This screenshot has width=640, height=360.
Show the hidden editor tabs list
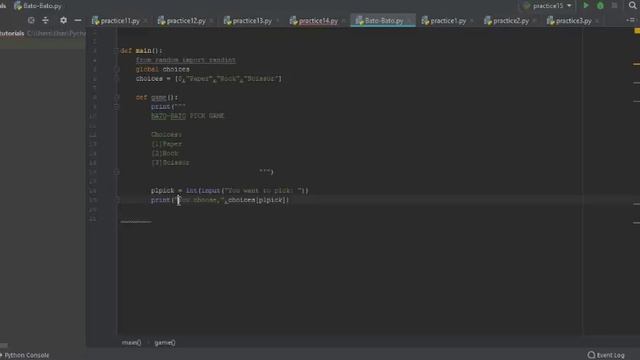tap(630, 20)
